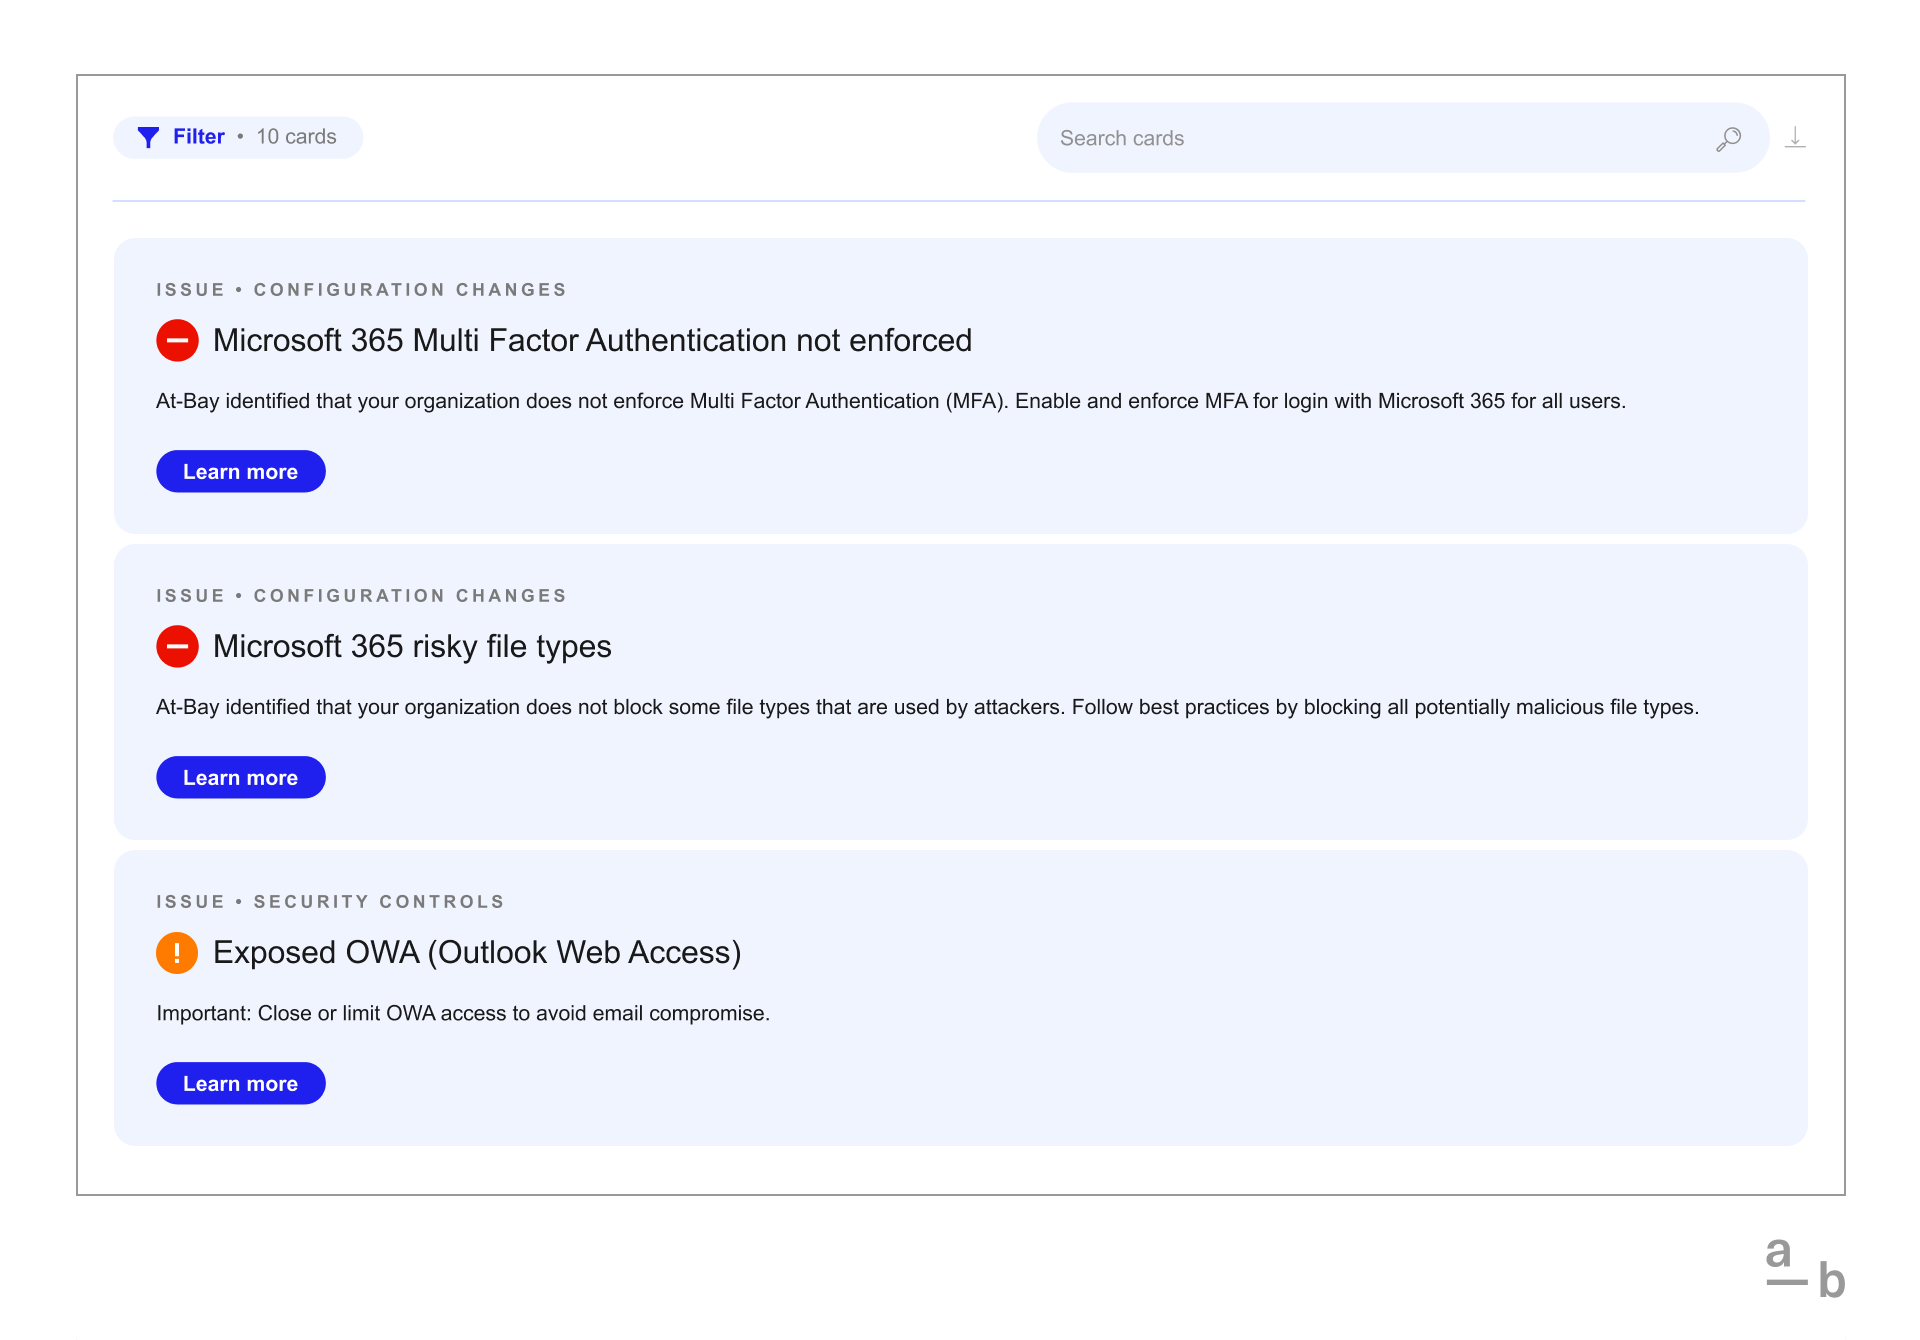Viewport: 1920px width, 1340px height.
Task: Expand the MFA issue details card
Action: (x=242, y=470)
